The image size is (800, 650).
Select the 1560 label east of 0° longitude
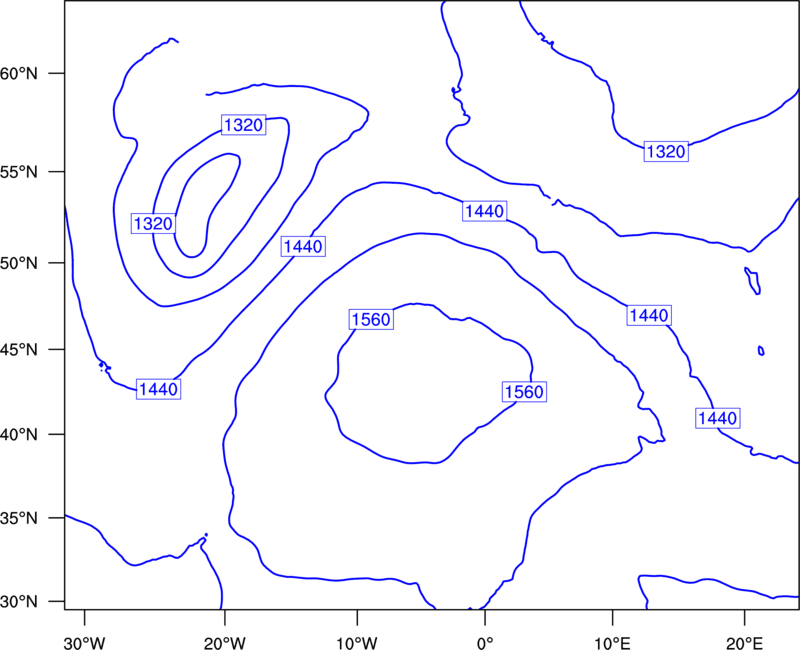(524, 391)
